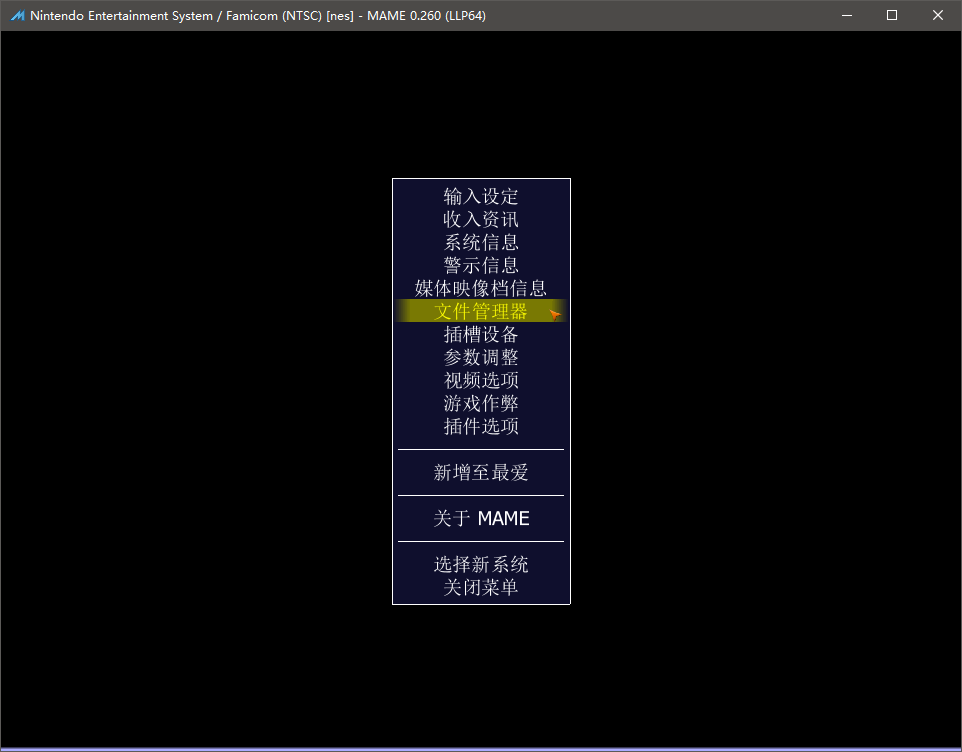Open the 输入设定 menu entry

click(481, 196)
